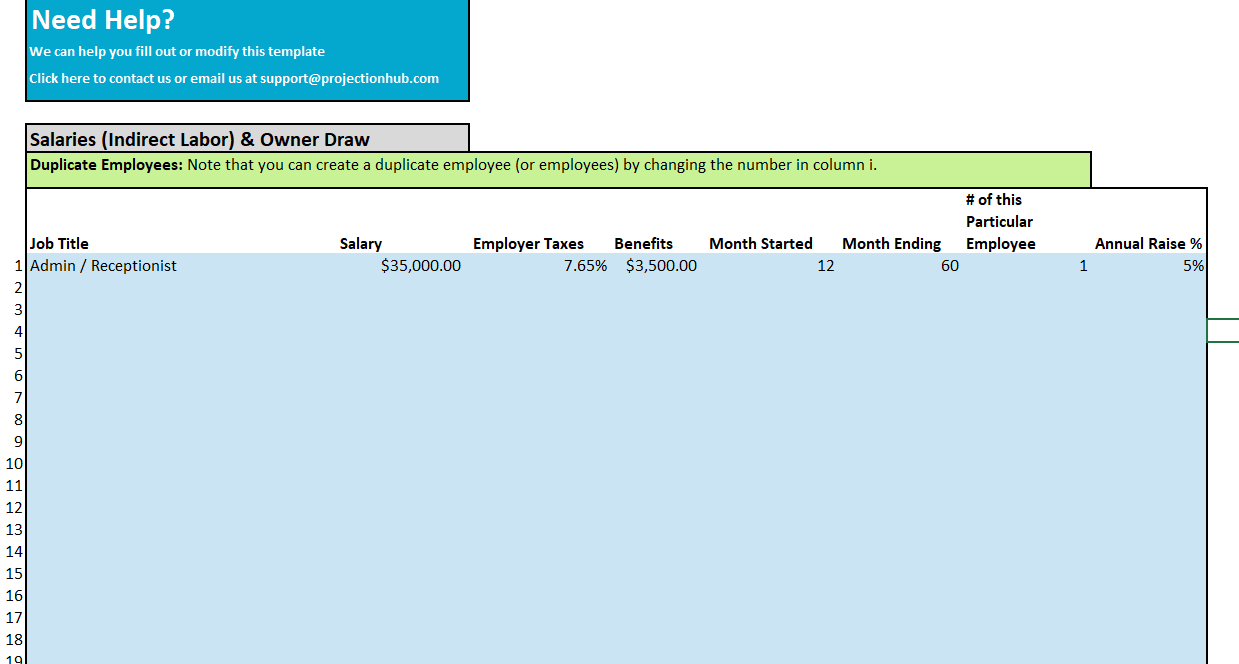Click row number 5 label
The image size is (1239, 664).
coord(17,353)
